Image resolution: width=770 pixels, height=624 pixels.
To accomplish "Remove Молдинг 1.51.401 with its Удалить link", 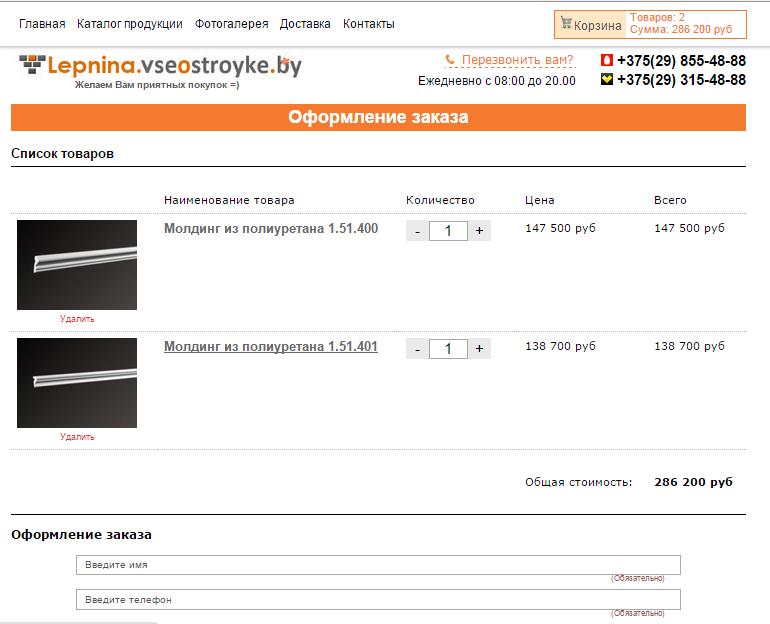I will 77,436.
